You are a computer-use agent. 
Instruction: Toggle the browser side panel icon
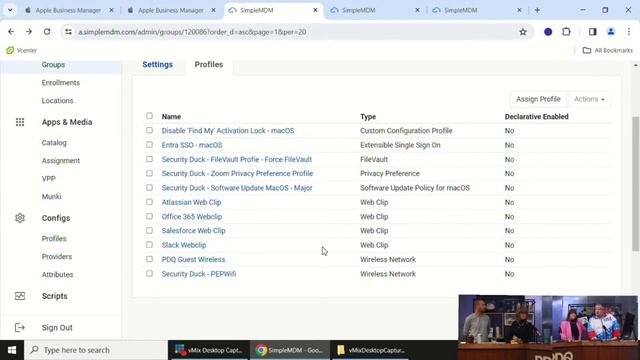click(593, 31)
